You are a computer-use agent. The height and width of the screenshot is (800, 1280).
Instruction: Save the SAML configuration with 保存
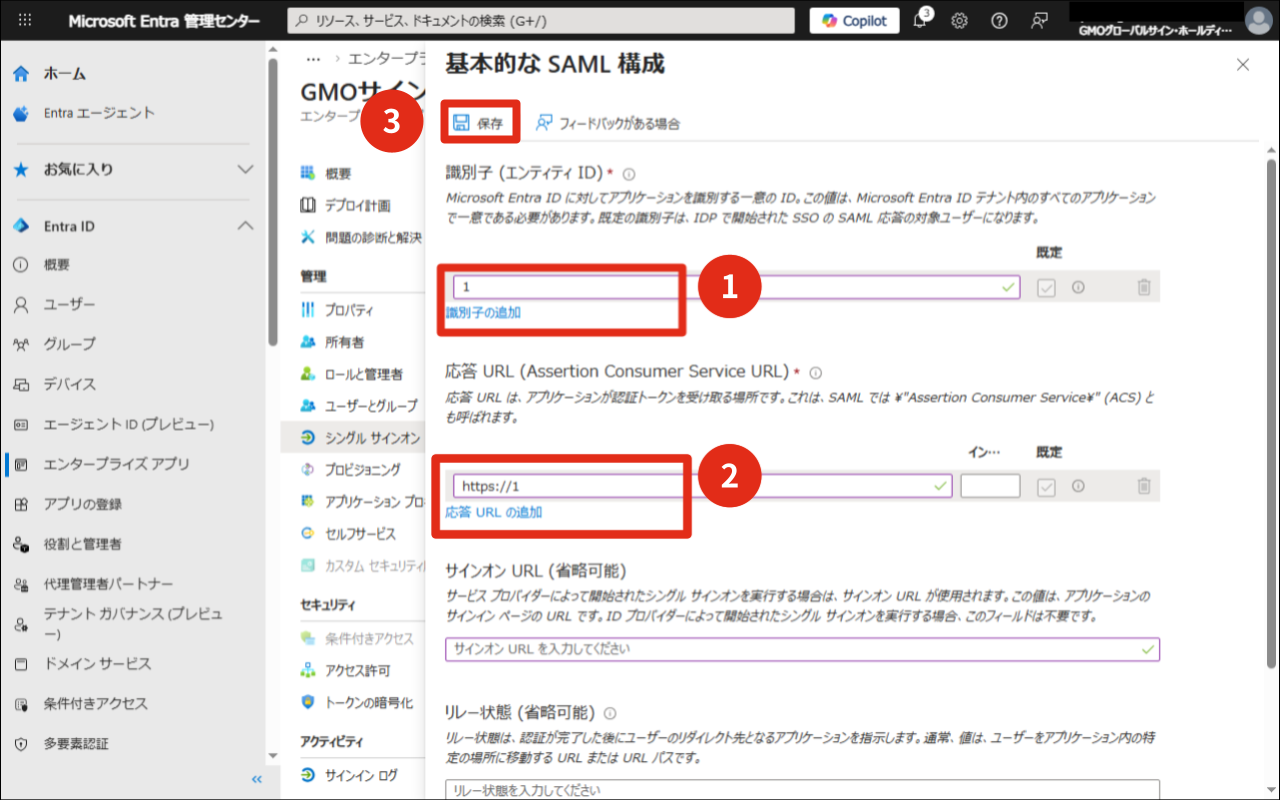coord(479,123)
